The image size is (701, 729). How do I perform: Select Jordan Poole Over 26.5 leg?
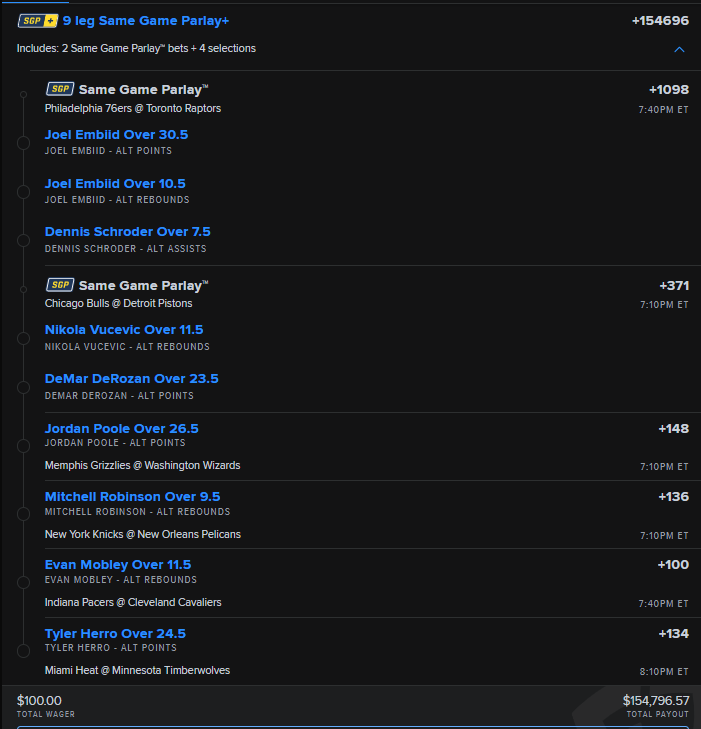[x=121, y=428]
